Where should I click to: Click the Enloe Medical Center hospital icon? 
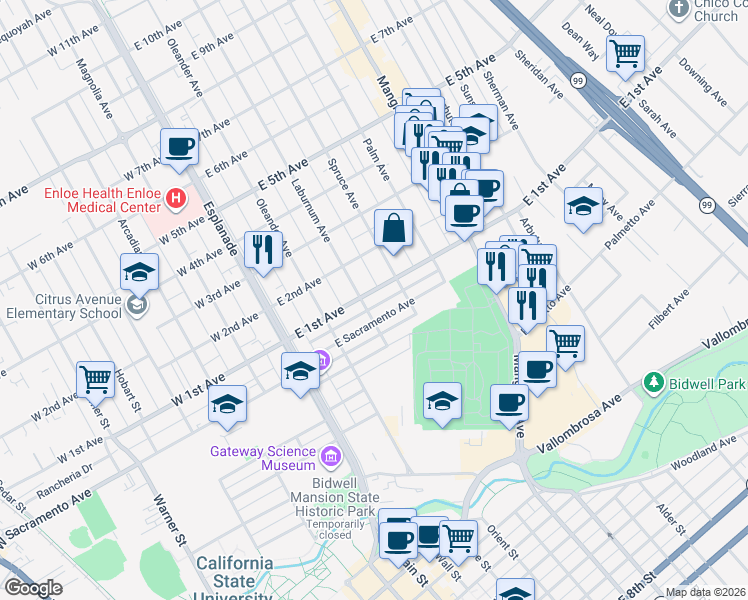(176, 197)
